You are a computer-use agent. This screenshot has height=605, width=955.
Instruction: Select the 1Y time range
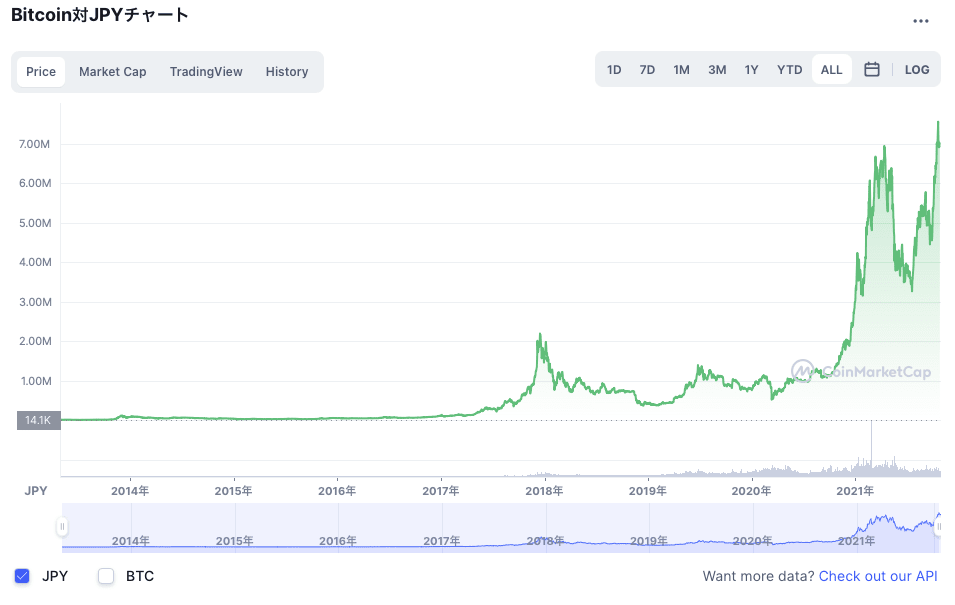point(752,69)
